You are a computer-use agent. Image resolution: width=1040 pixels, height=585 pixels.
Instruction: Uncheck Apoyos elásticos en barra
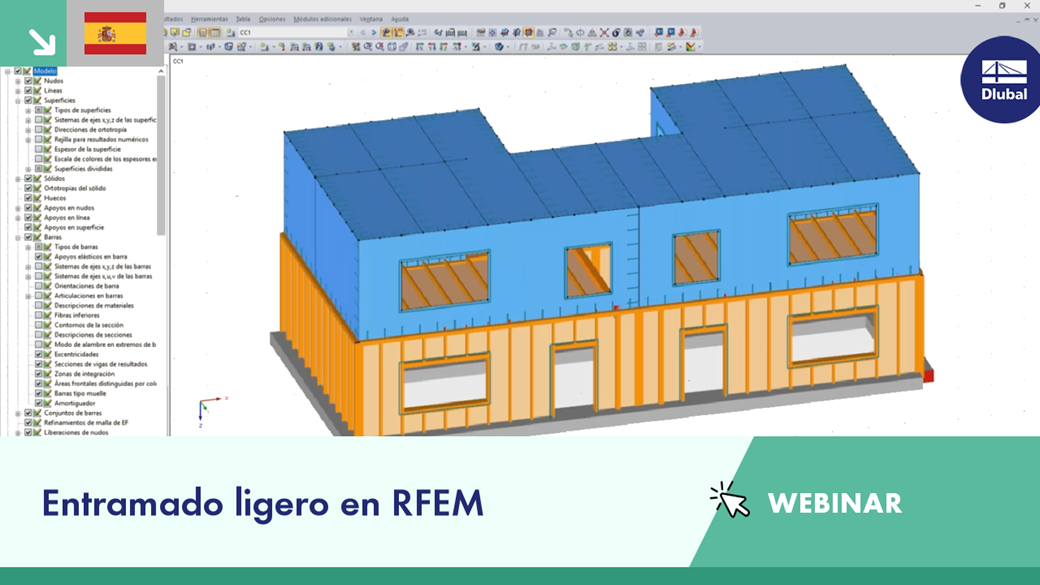38,257
